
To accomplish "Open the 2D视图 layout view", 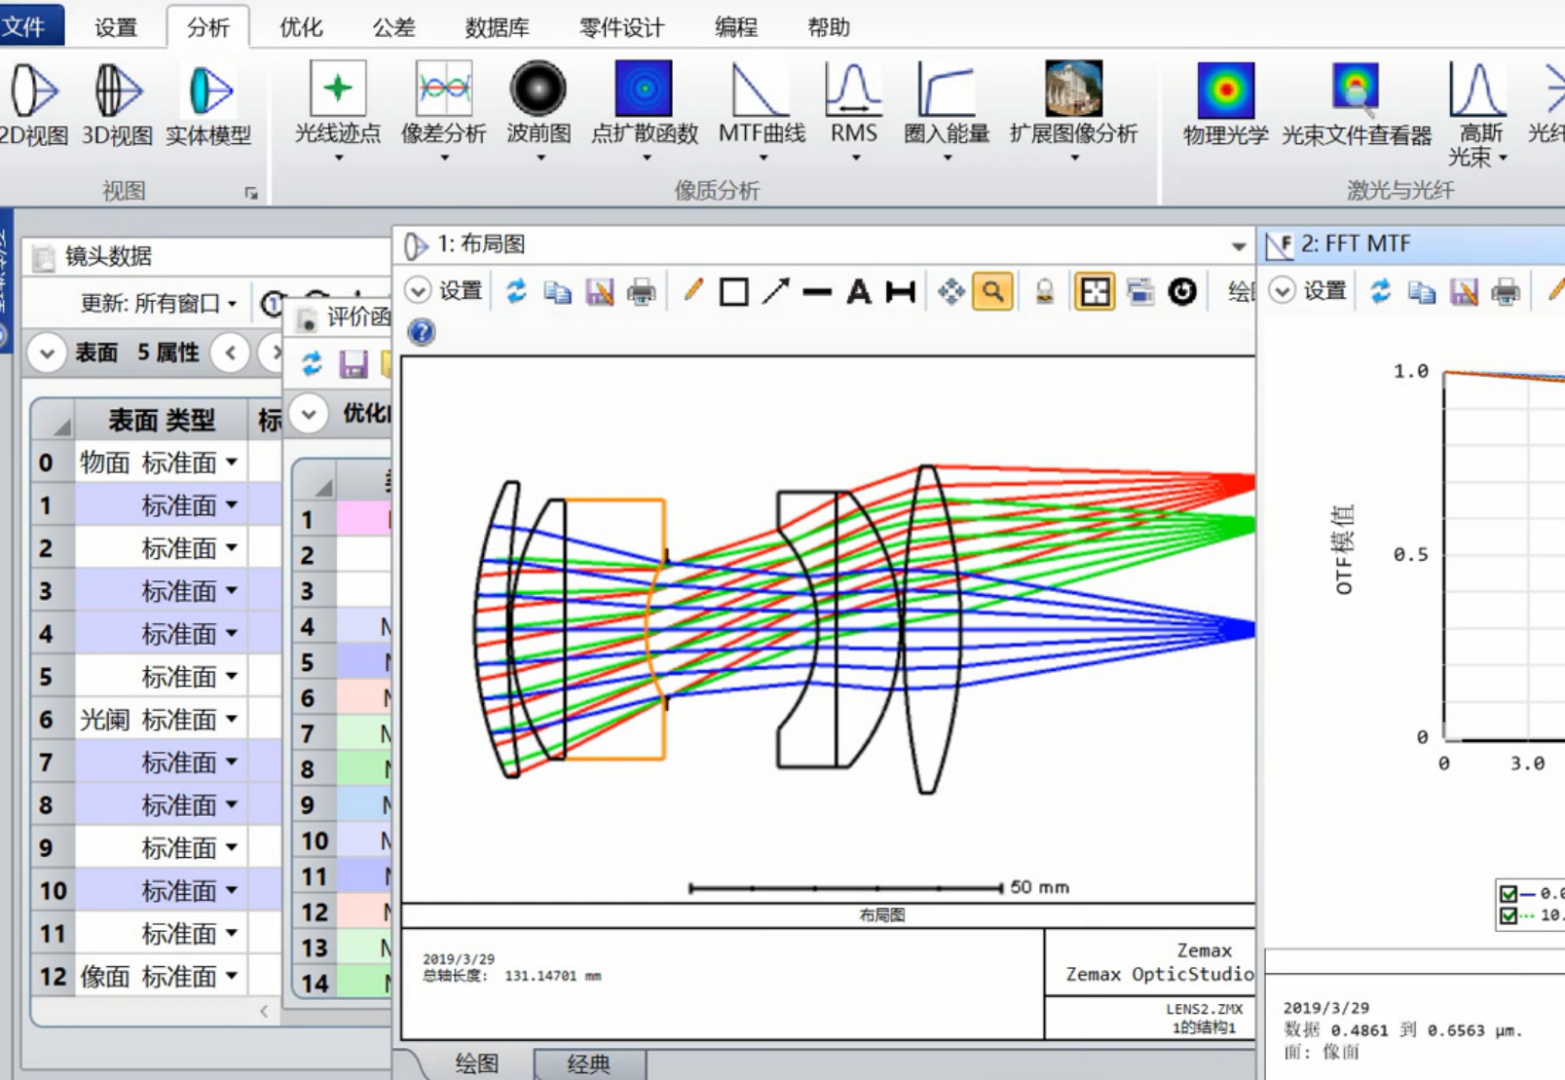I will [x=34, y=104].
